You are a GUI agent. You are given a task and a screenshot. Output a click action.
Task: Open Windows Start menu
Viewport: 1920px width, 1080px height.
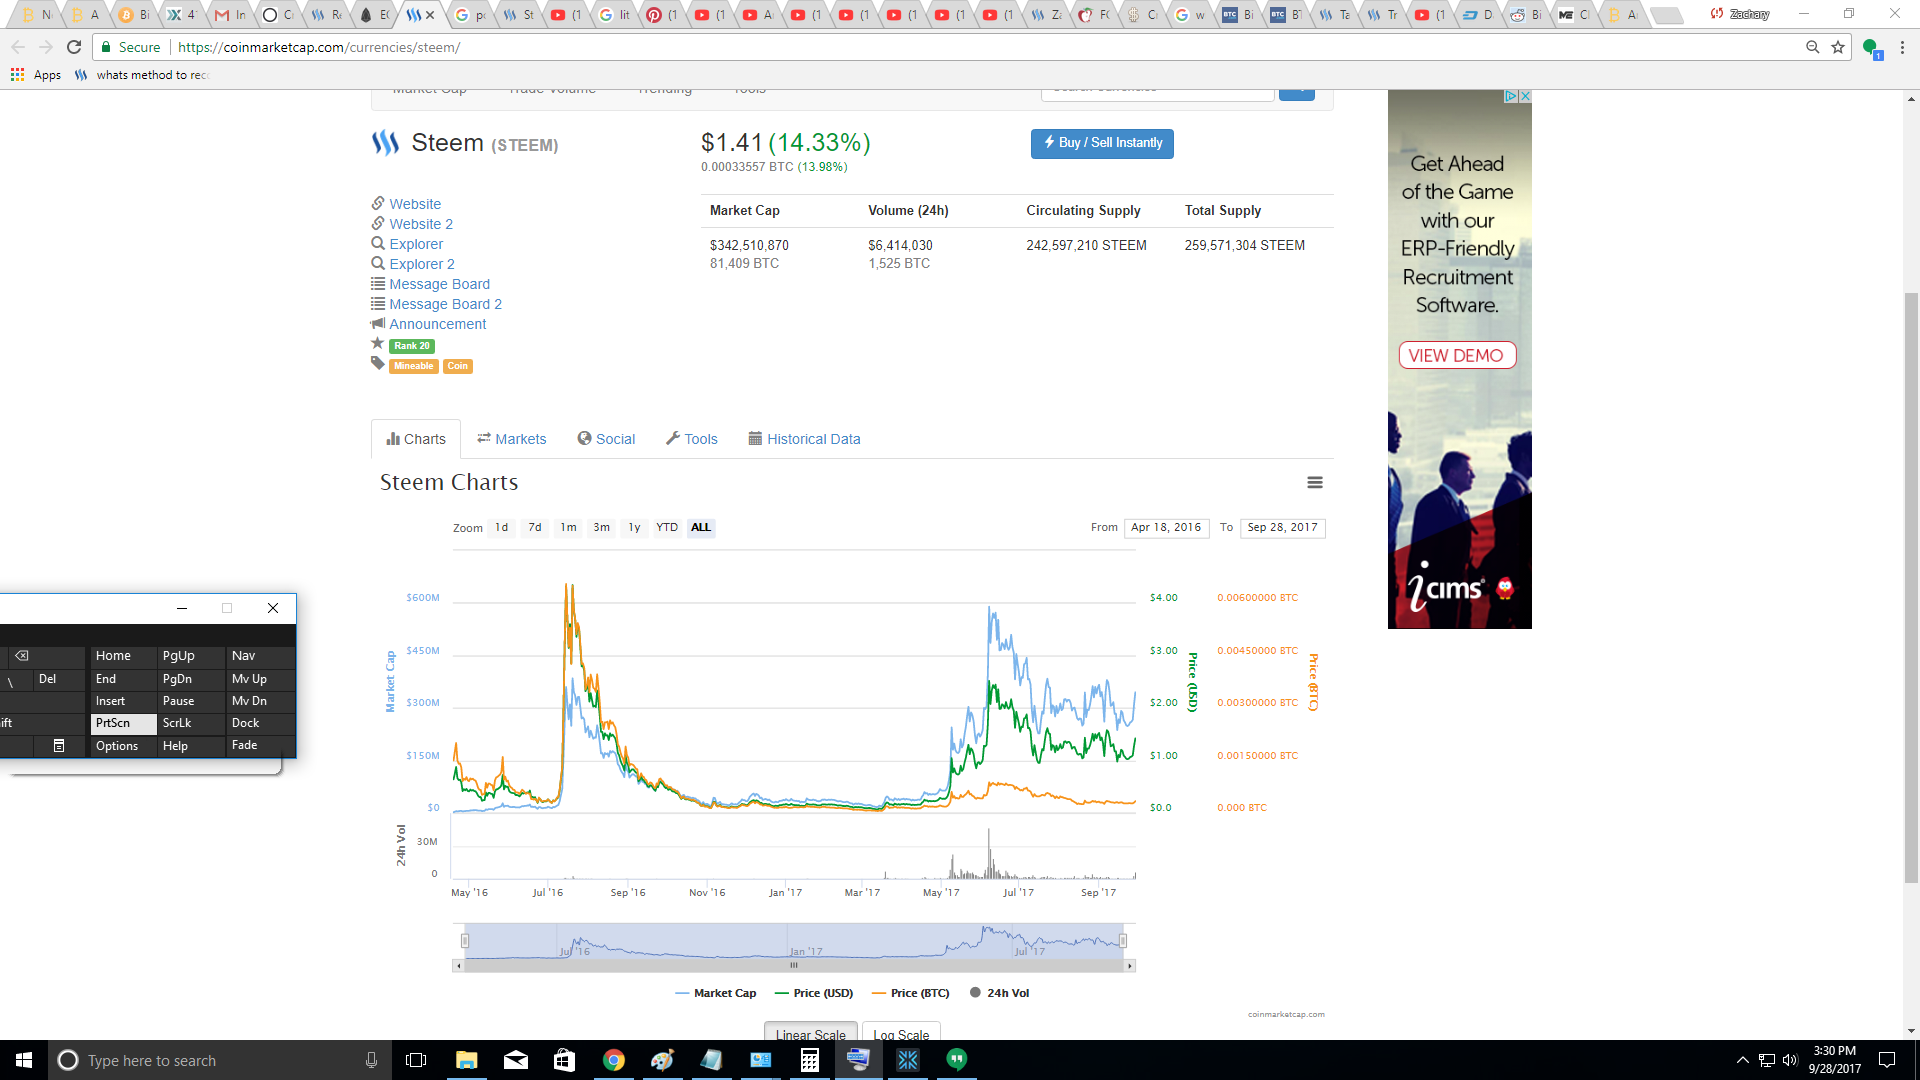[x=24, y=1060]
